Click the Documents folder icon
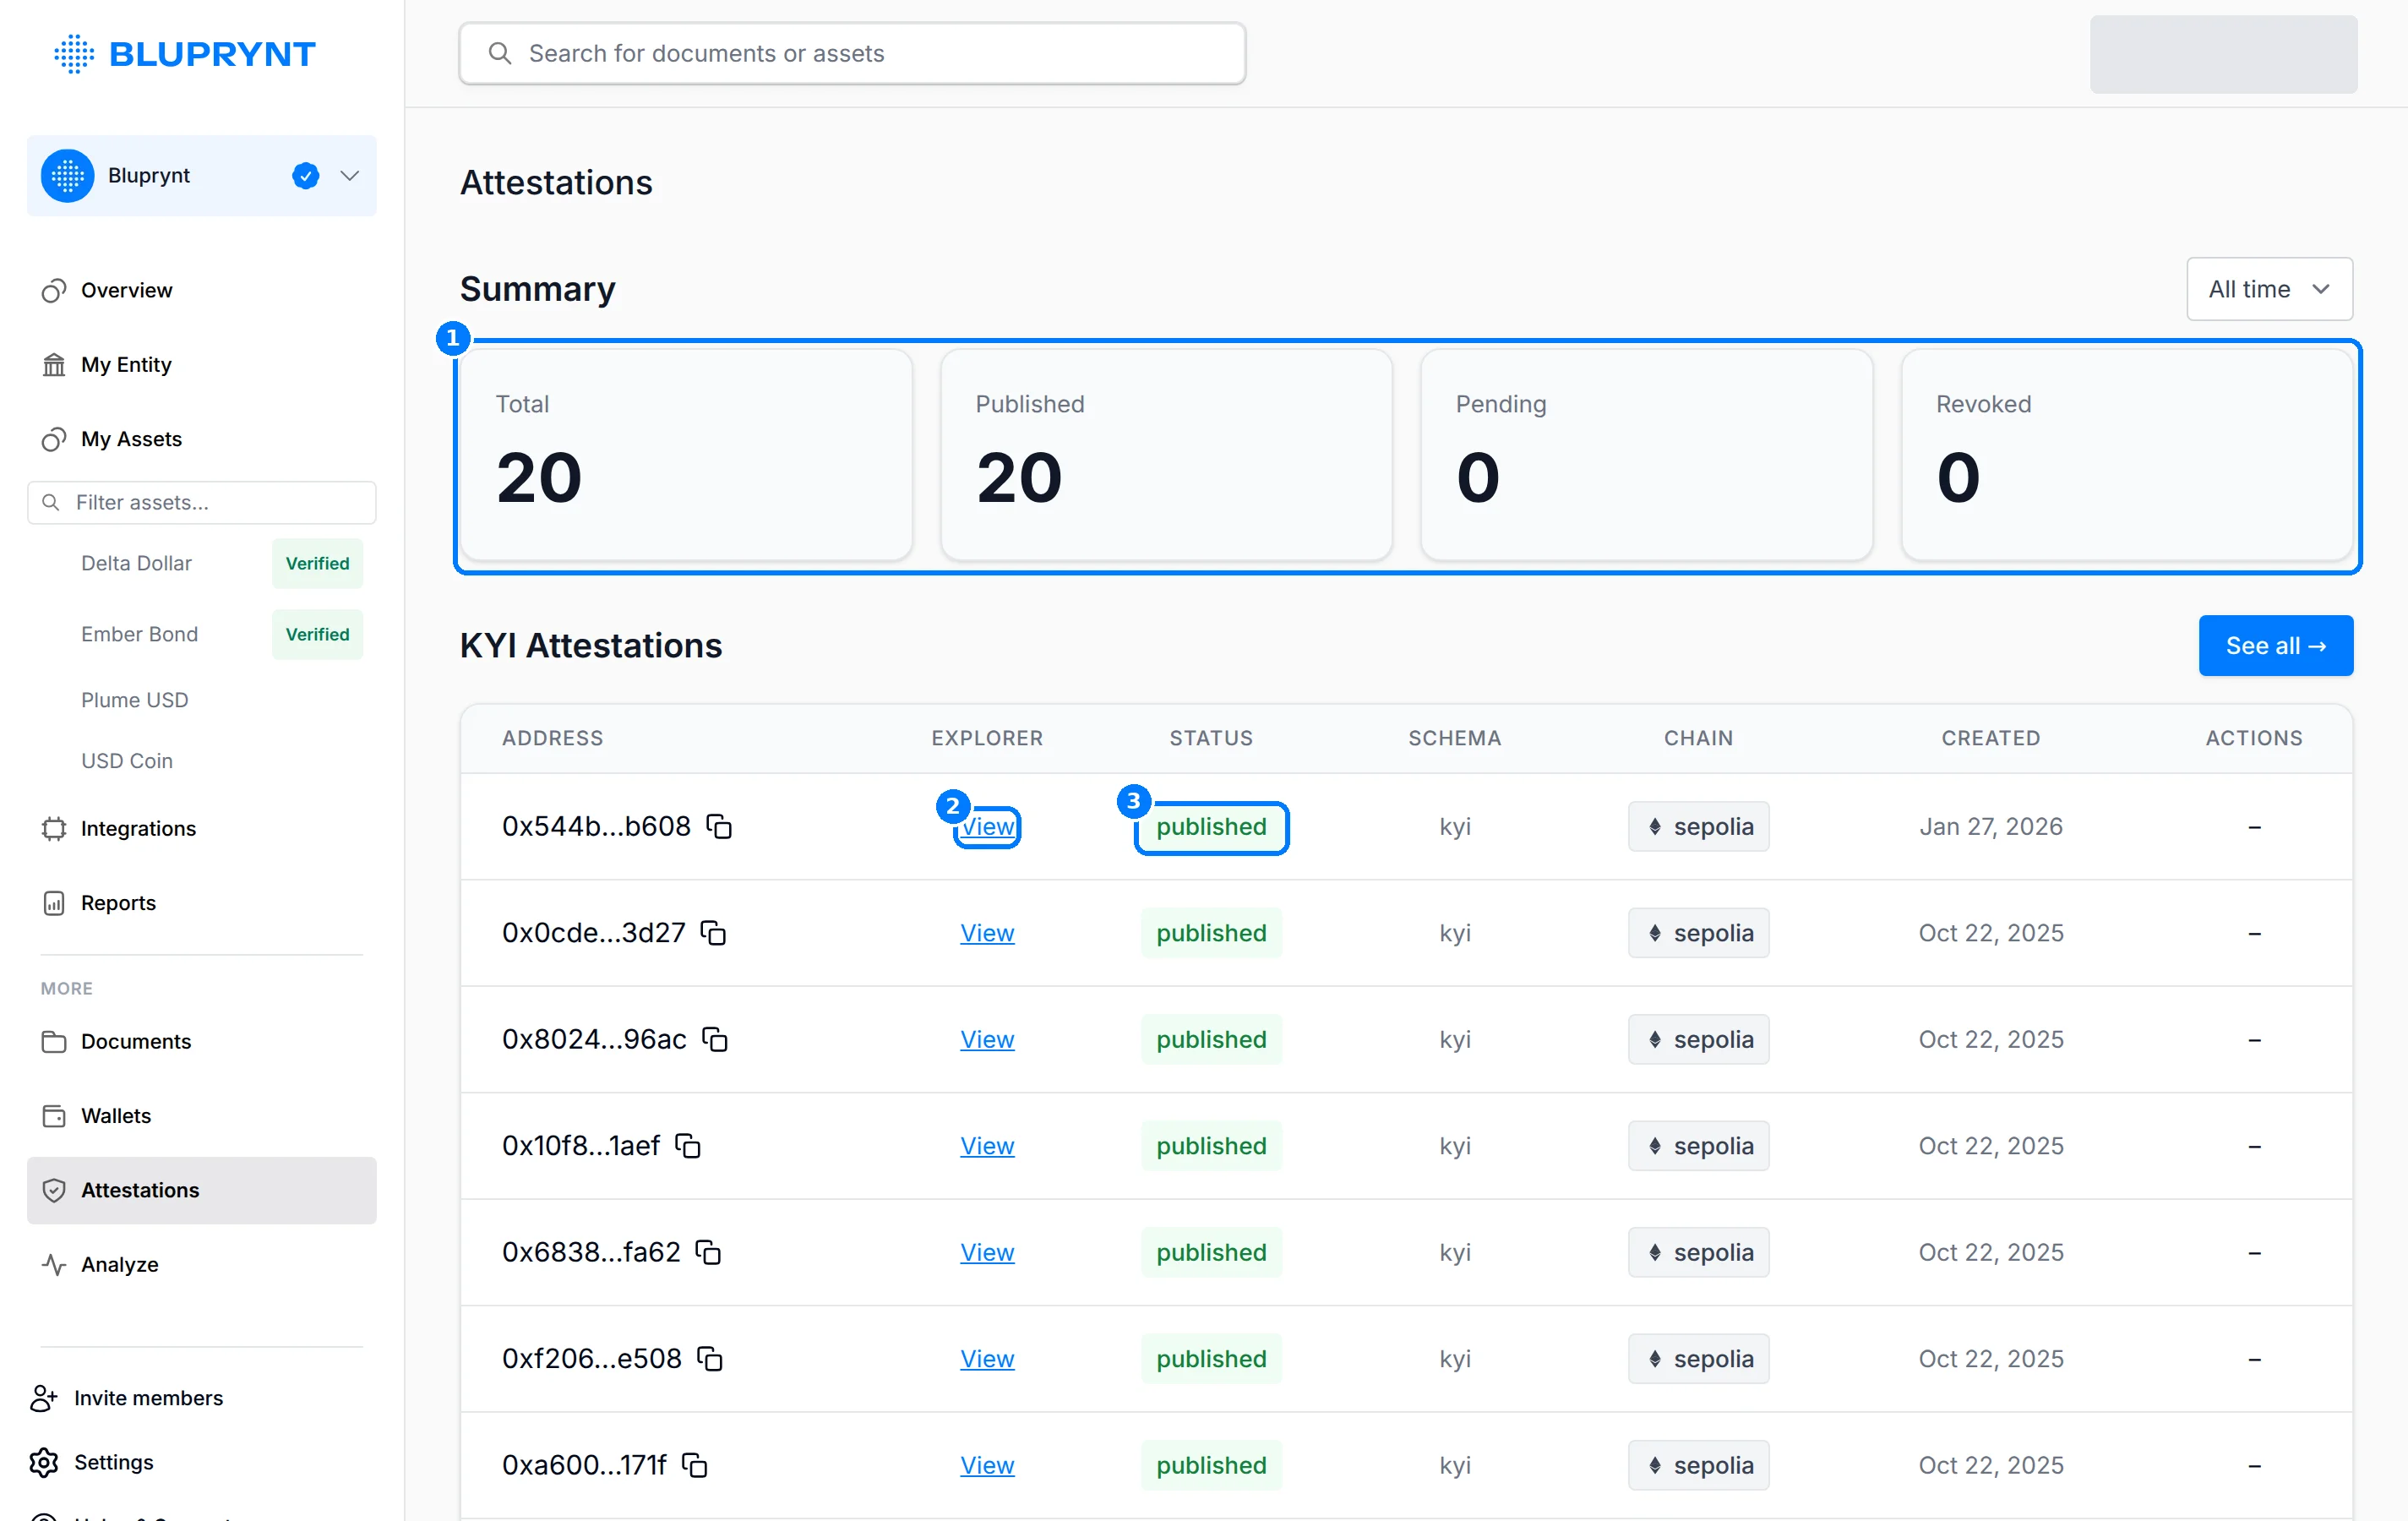 pos(54,1042)
